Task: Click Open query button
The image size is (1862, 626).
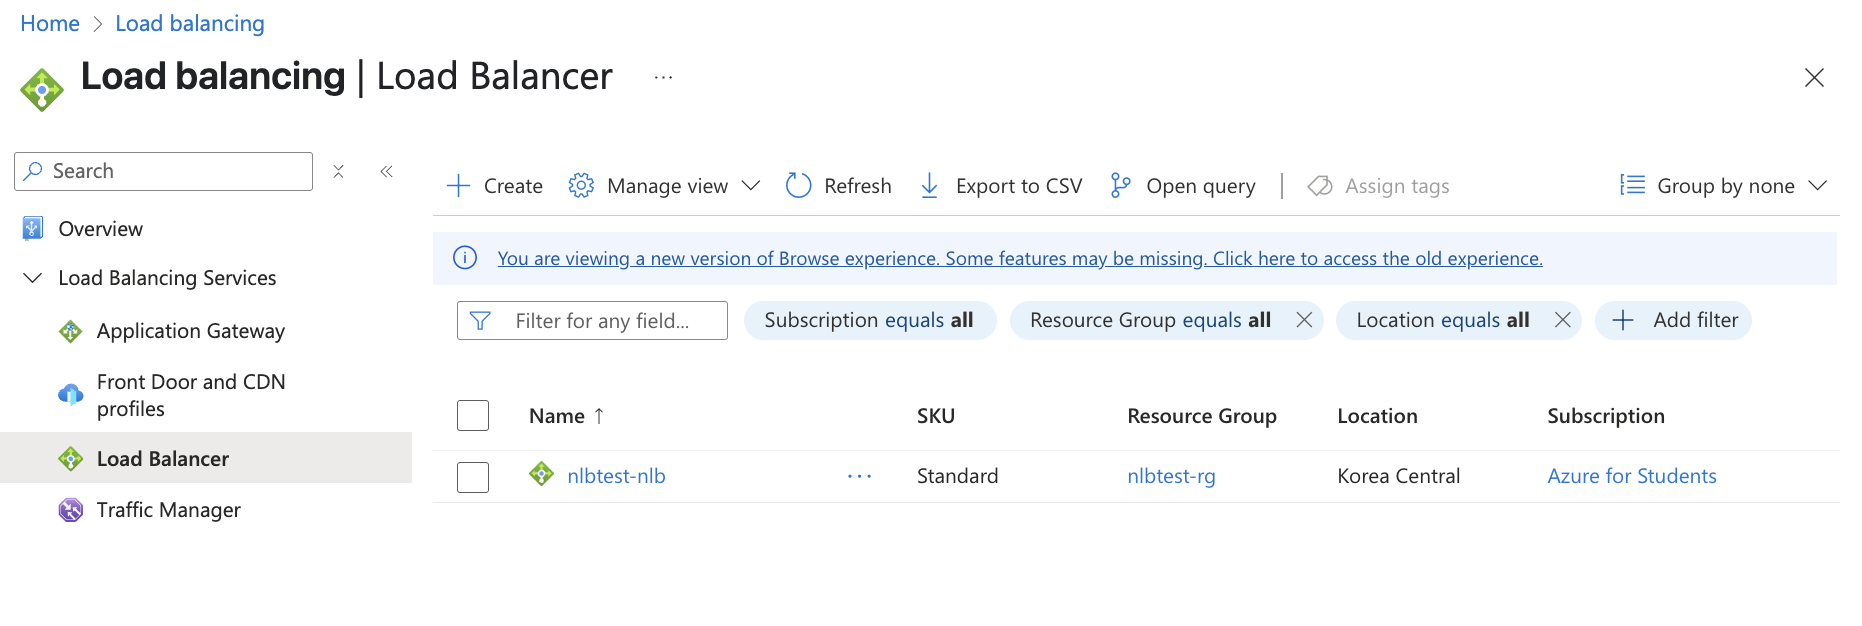Action: click(1182, 186)
